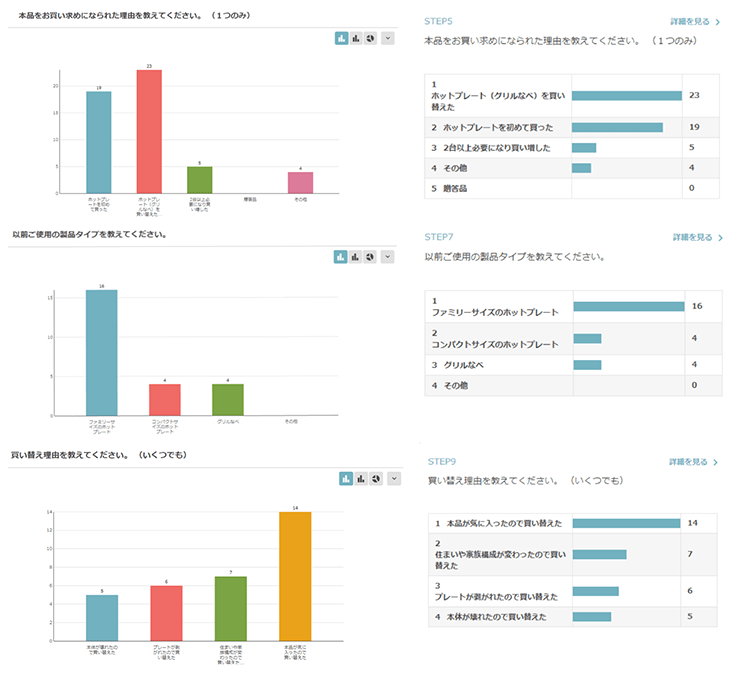Expand chart options dropdown for previous product type

pos(388,257)
